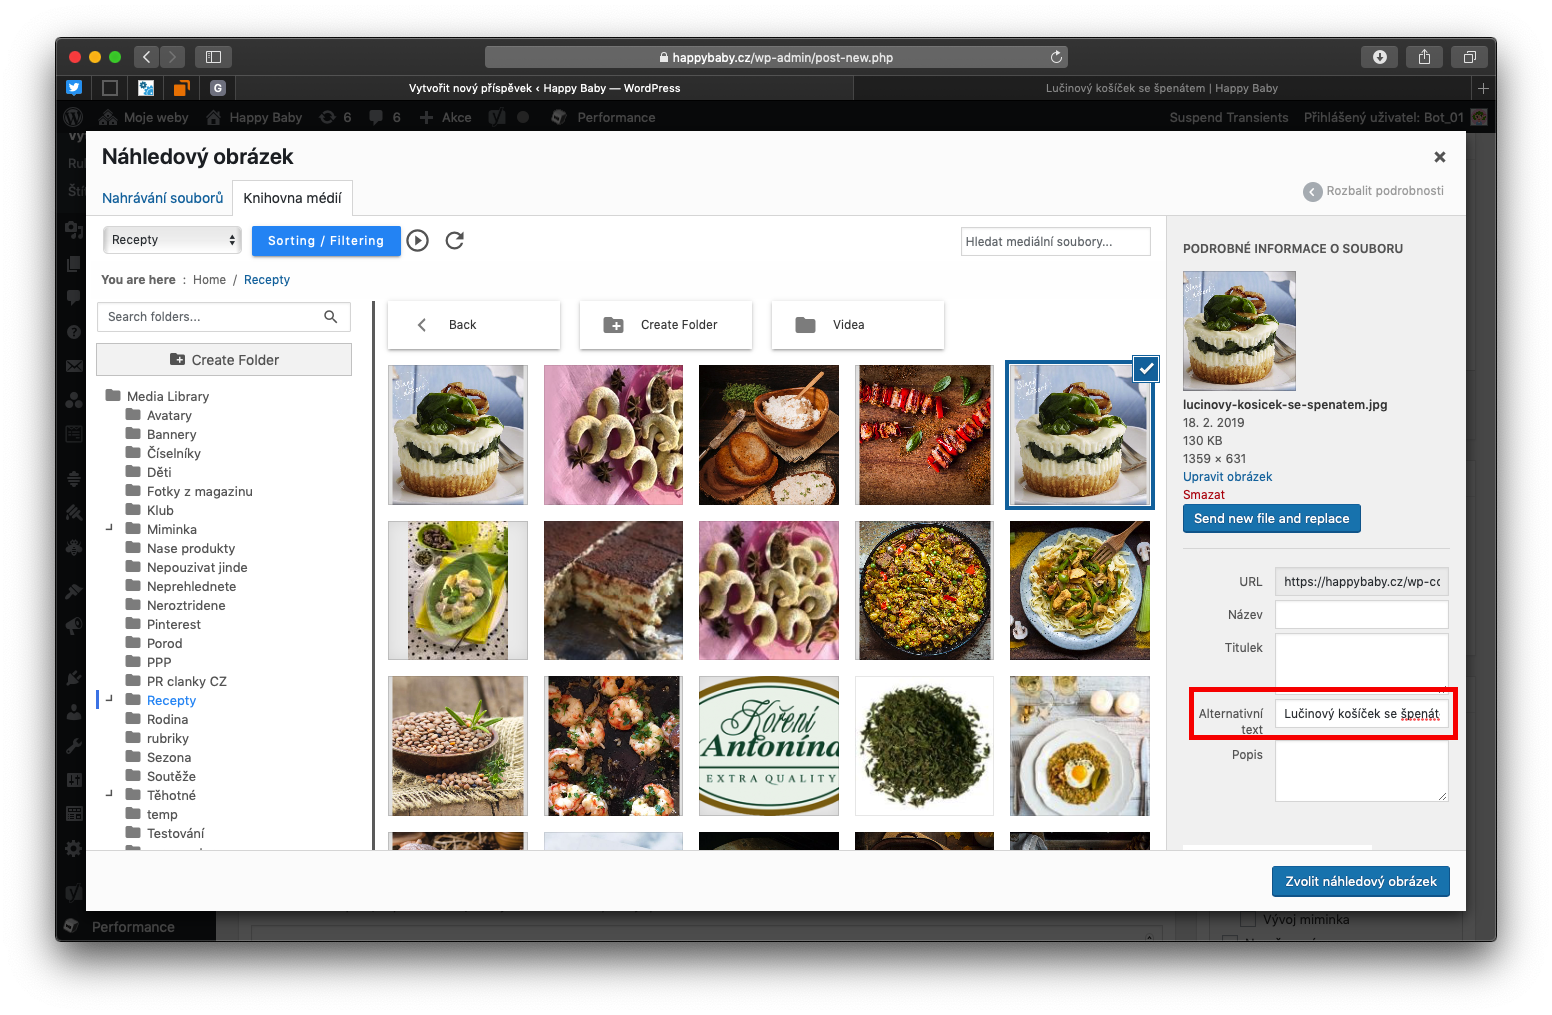Click the Alternativní text input field

[1360, 714]
